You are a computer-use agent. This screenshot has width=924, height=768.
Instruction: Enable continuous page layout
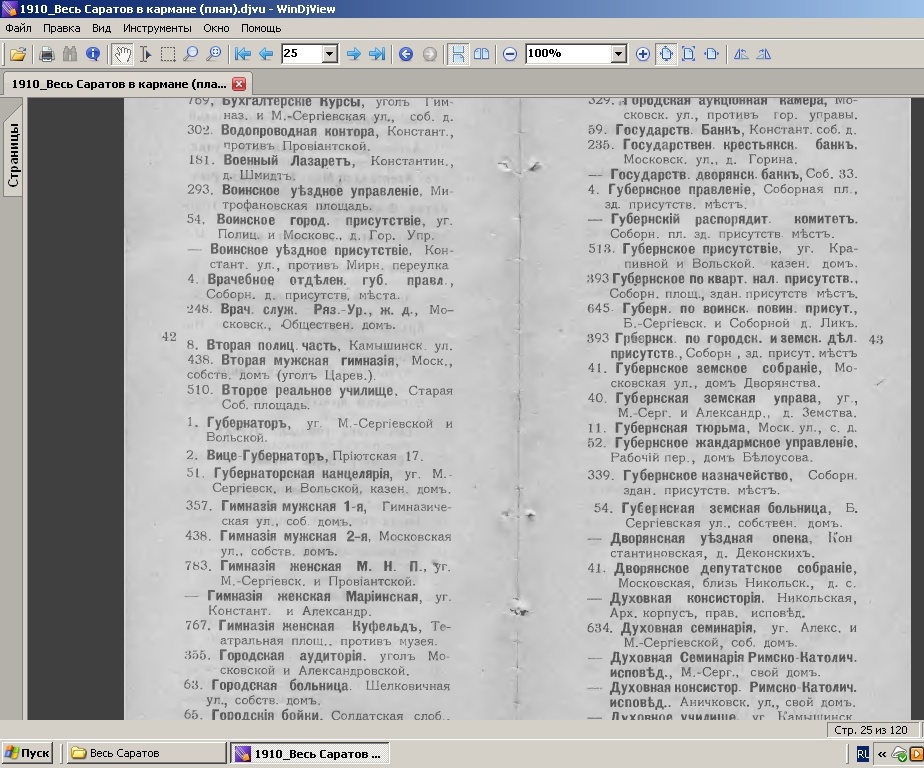[457, 54]
